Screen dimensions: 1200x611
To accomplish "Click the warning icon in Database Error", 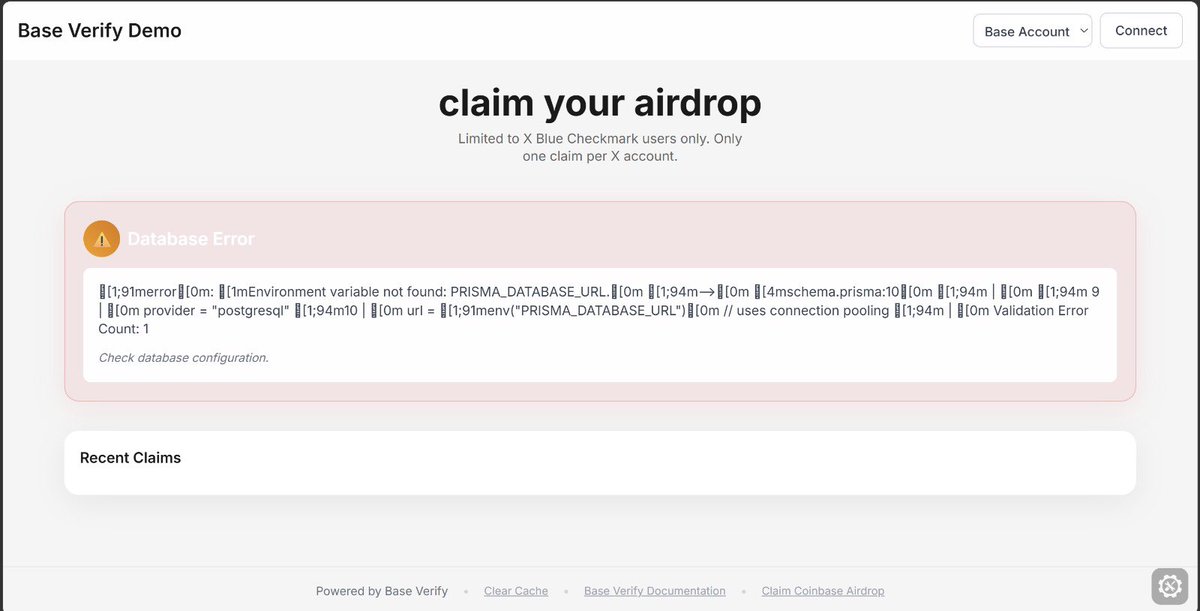I will tap(102, 239).
